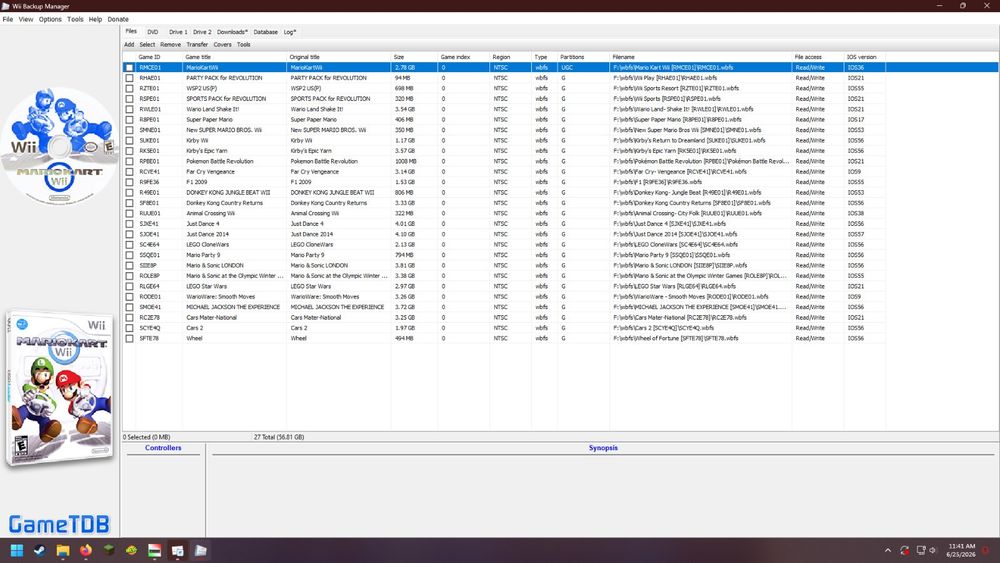Open the Remove dropdown in Files toolbar
Viewport: 1000px width, 563px height.
coord(170,45)
